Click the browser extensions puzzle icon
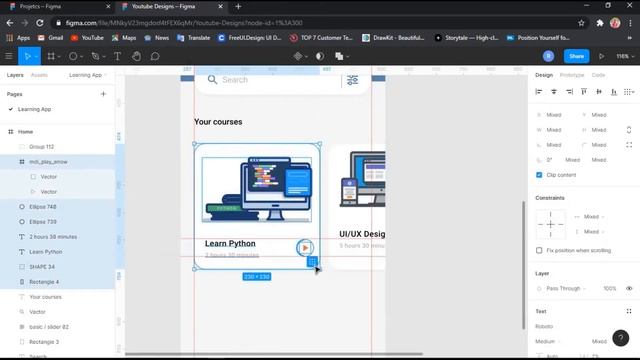The height and width of the screenshot is (360, 640). [600, 23]
